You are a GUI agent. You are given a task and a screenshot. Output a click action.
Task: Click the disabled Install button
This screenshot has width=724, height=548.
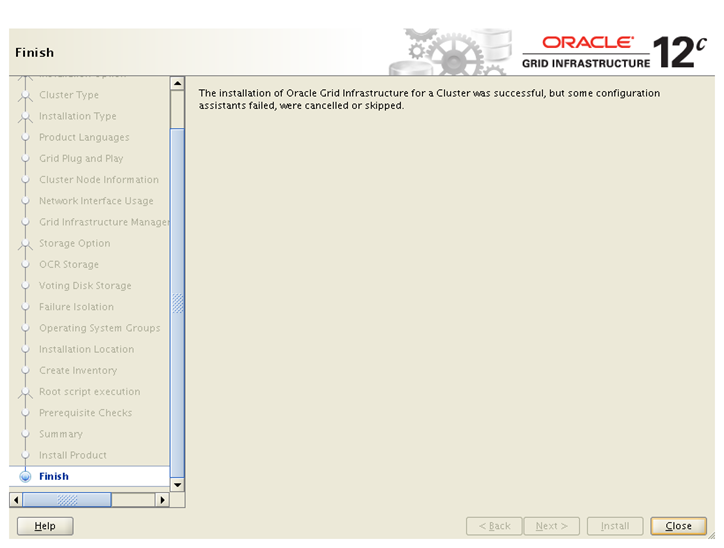coord(615,526)
